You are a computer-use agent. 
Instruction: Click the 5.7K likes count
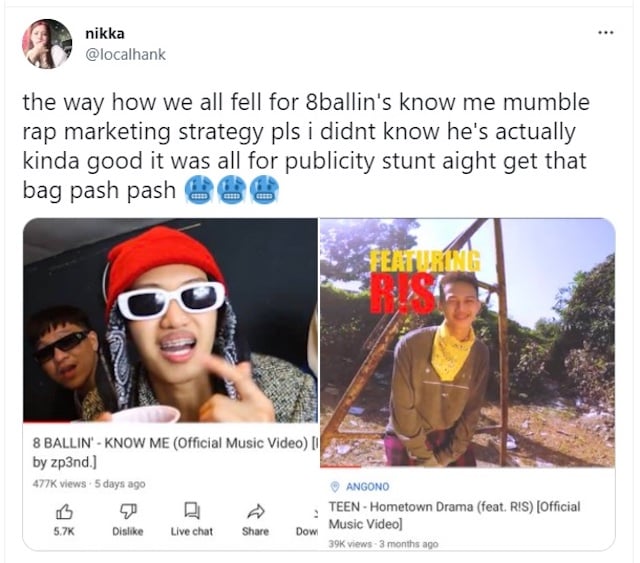pyautogui.click(x=64, y=532)
